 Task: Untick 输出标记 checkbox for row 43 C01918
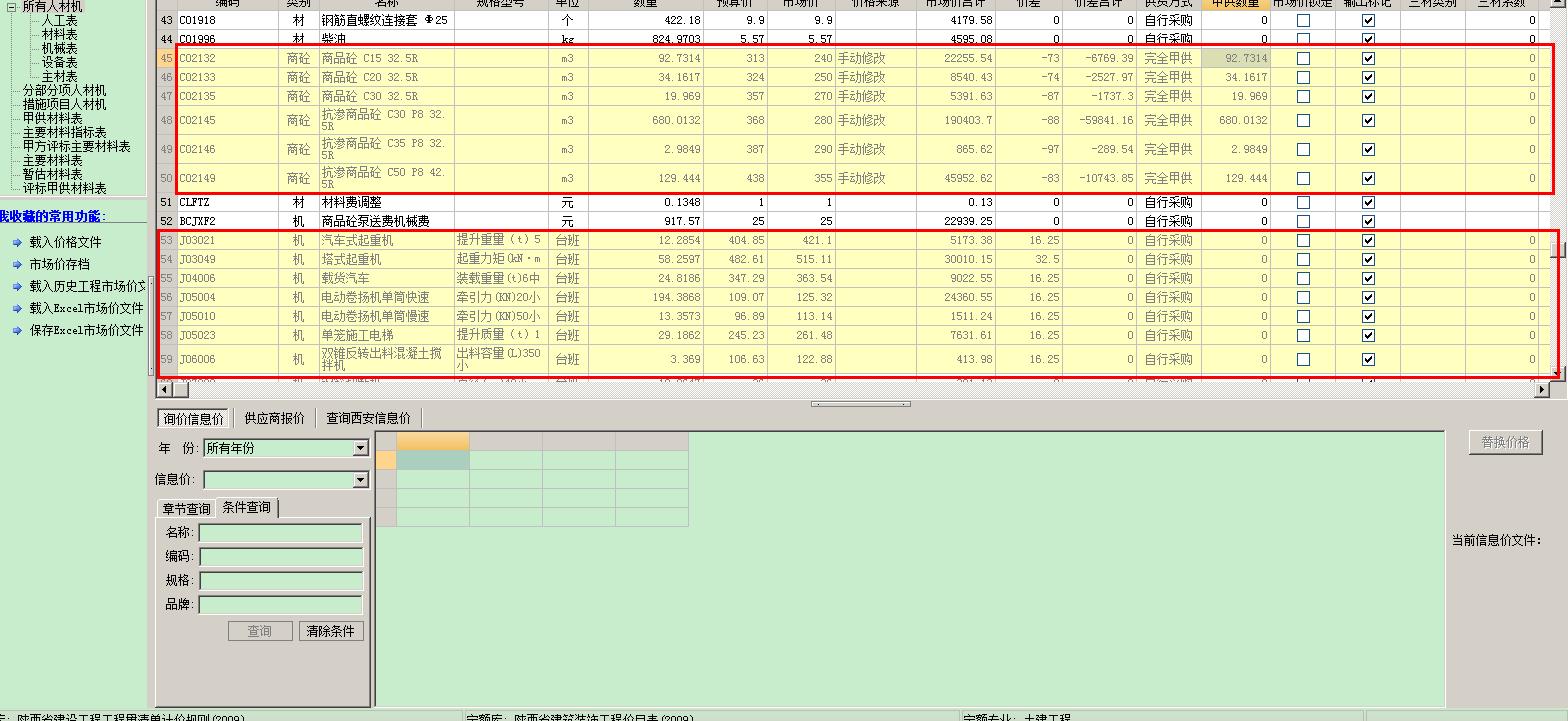point(1368,20)
